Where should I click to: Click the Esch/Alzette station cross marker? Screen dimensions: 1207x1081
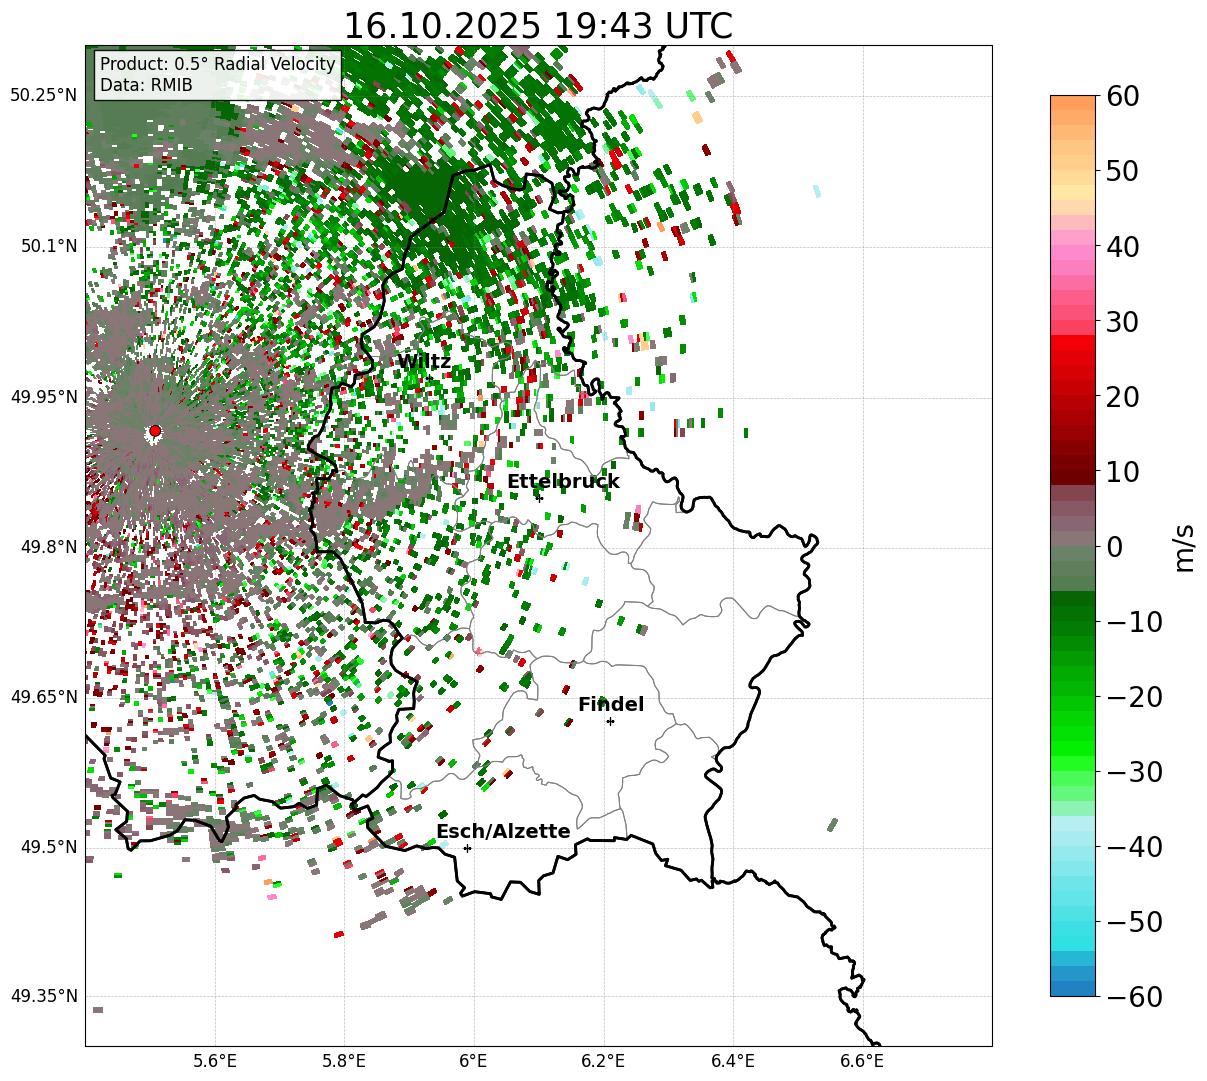[467, 848]
